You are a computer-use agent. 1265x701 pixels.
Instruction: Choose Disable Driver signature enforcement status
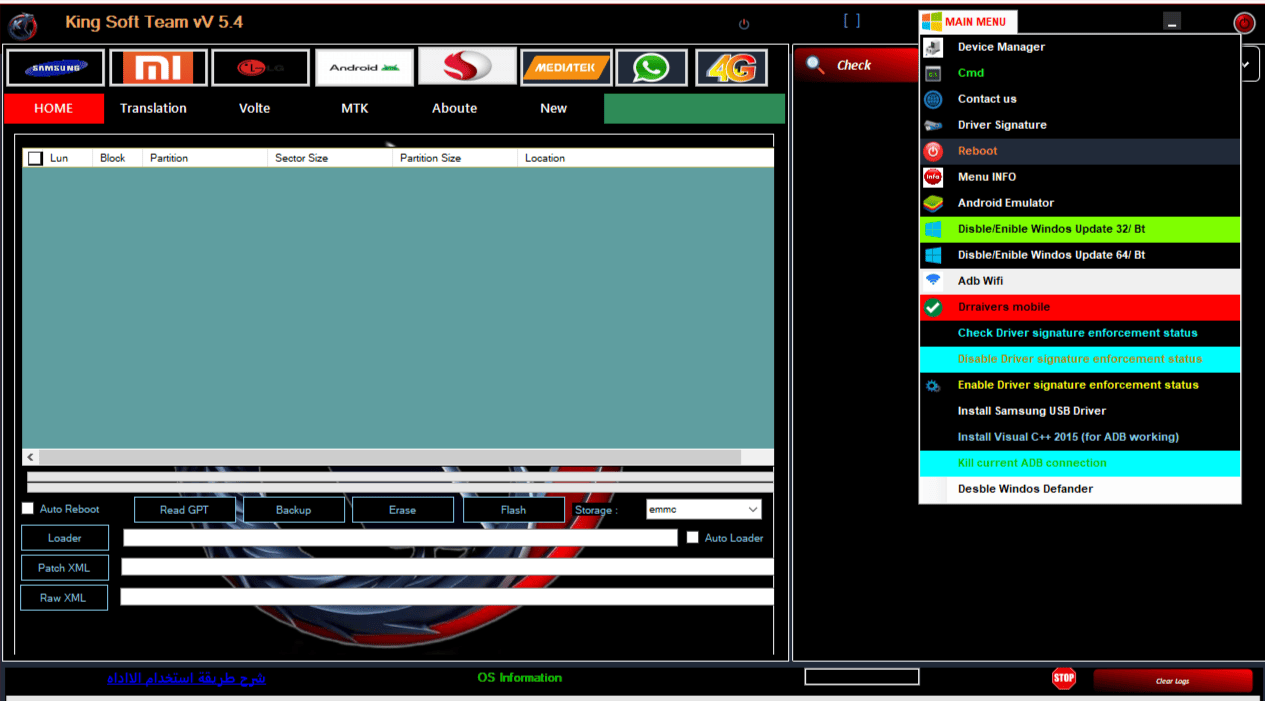[1080, 359]
